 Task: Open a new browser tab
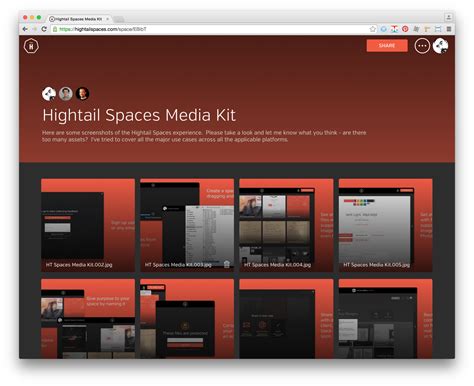pyautogui.click(x=119, y=19)
